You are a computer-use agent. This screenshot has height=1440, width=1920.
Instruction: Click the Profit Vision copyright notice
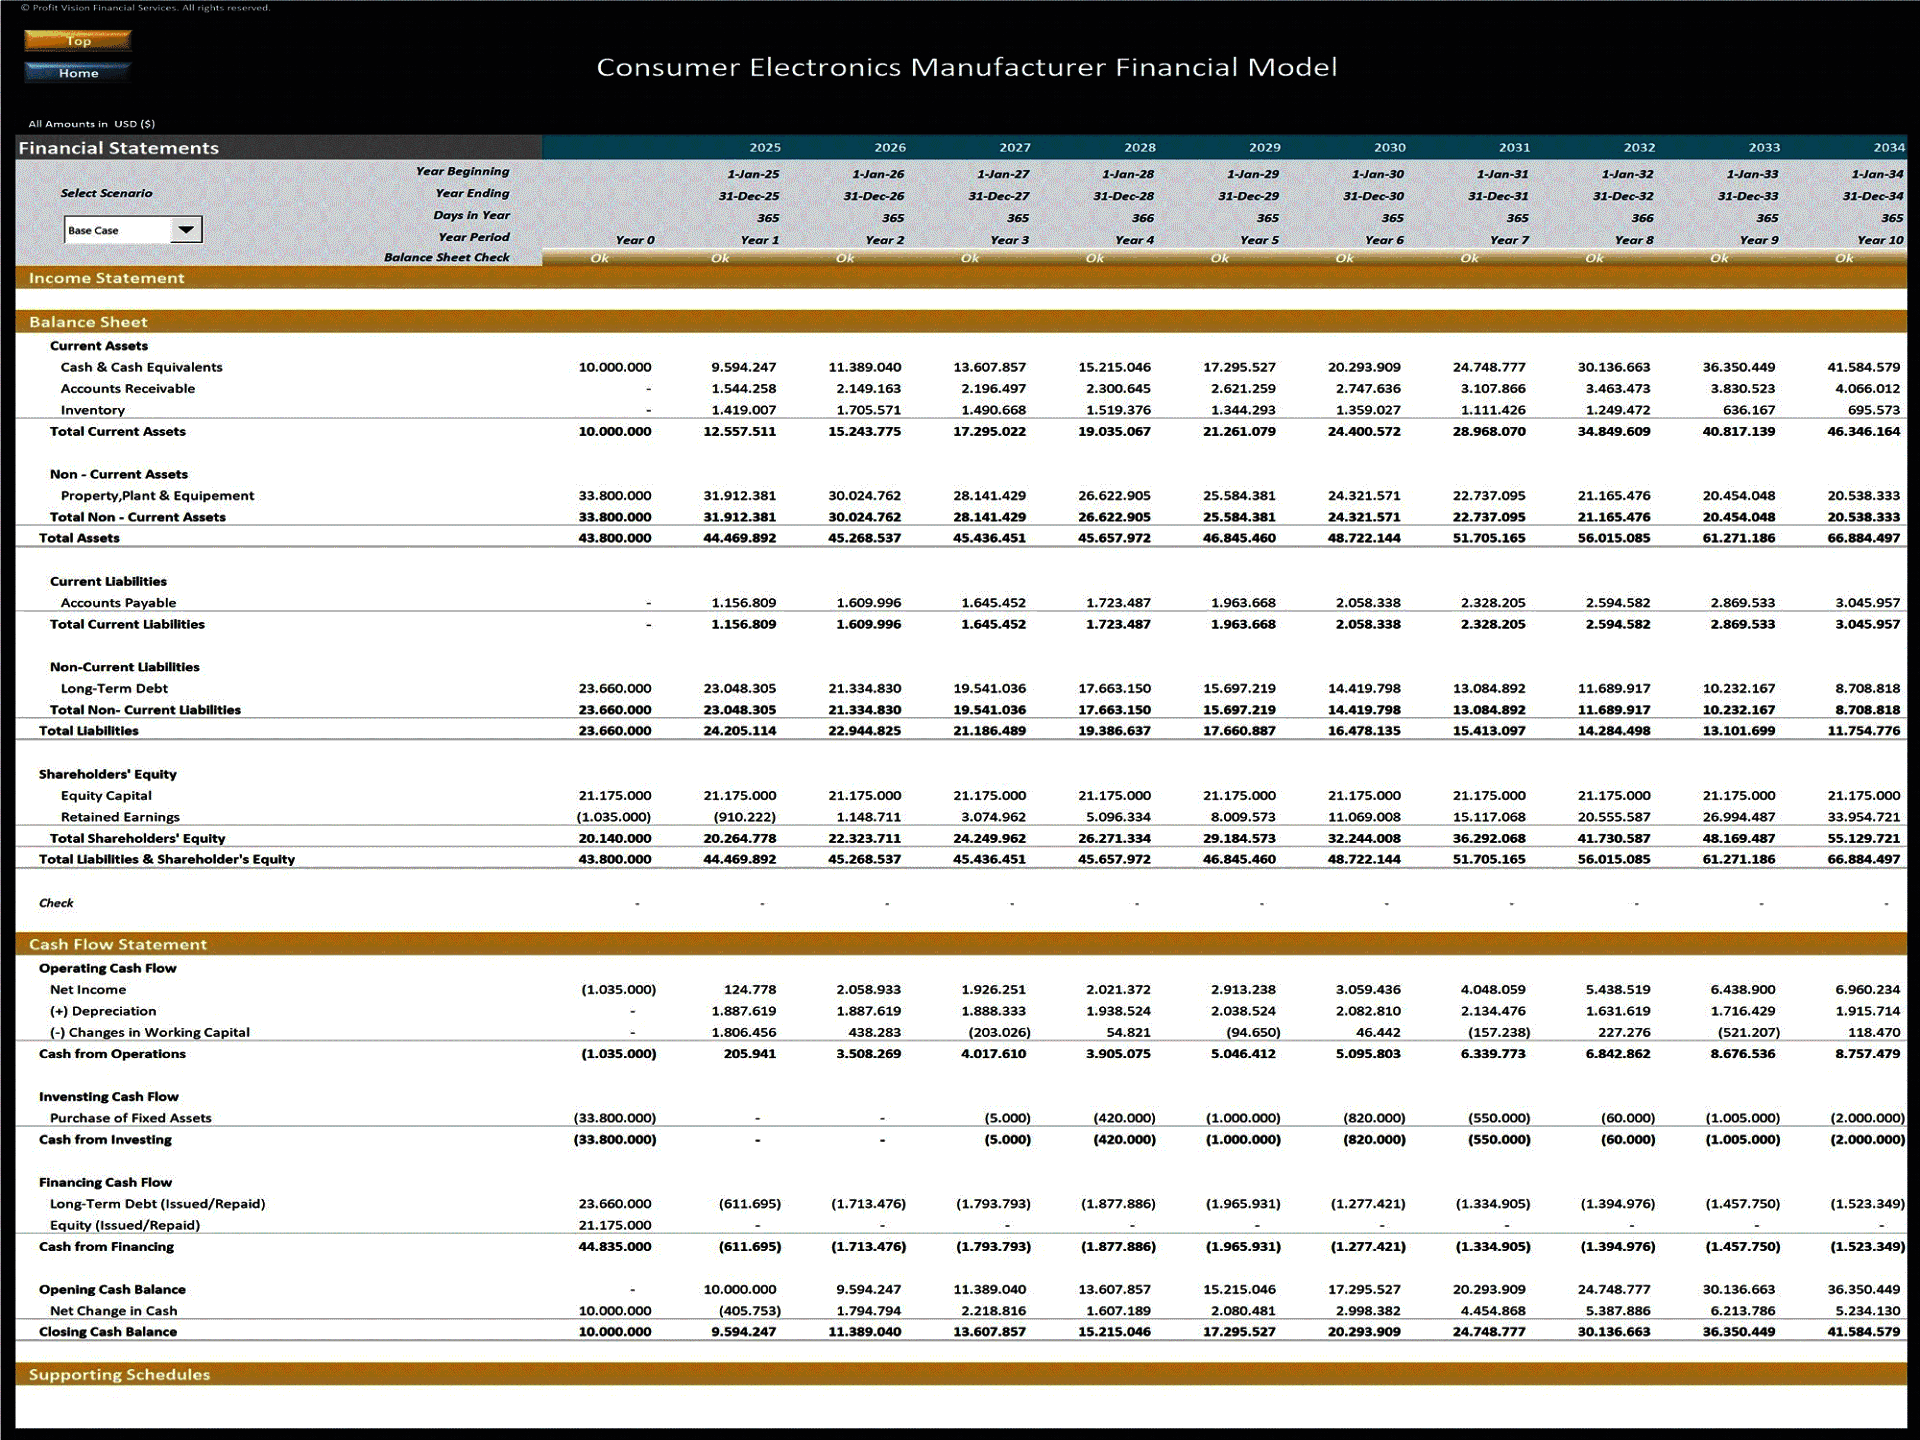[x=148, y=7]
